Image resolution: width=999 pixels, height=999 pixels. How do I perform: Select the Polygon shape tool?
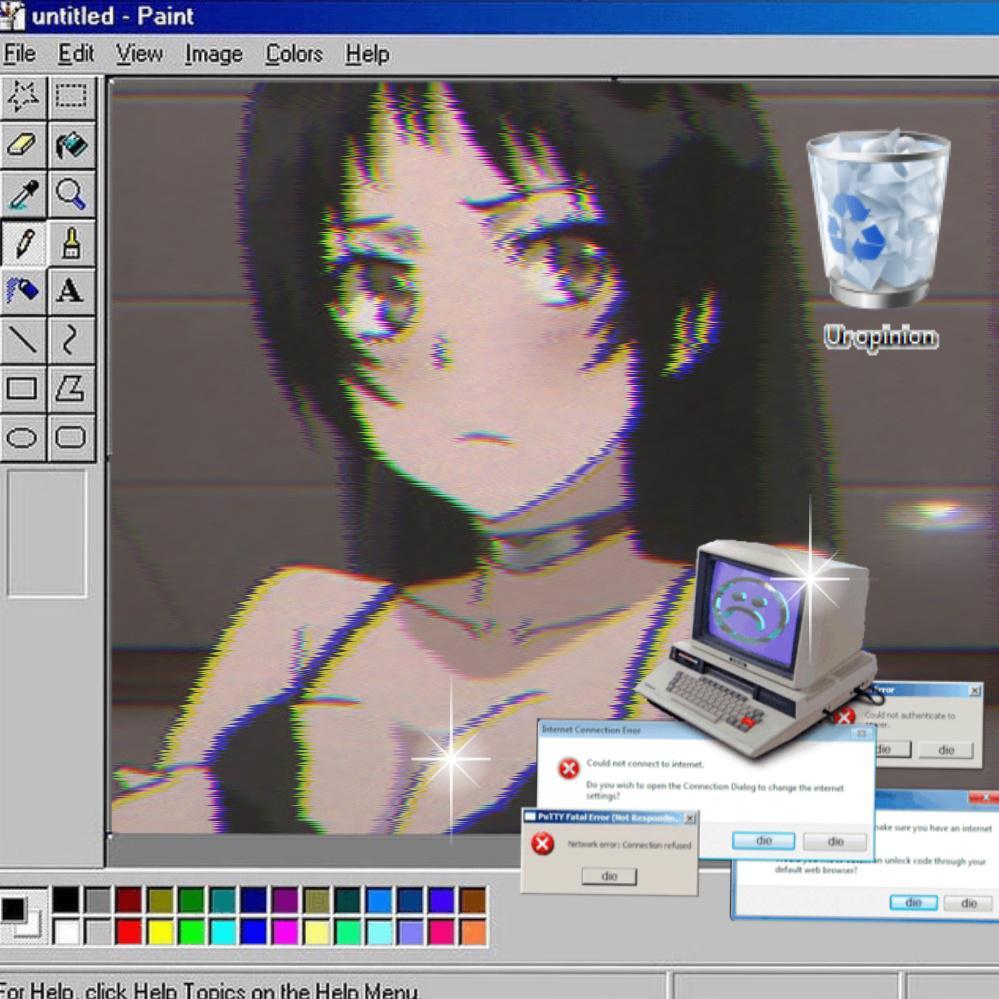71,388
